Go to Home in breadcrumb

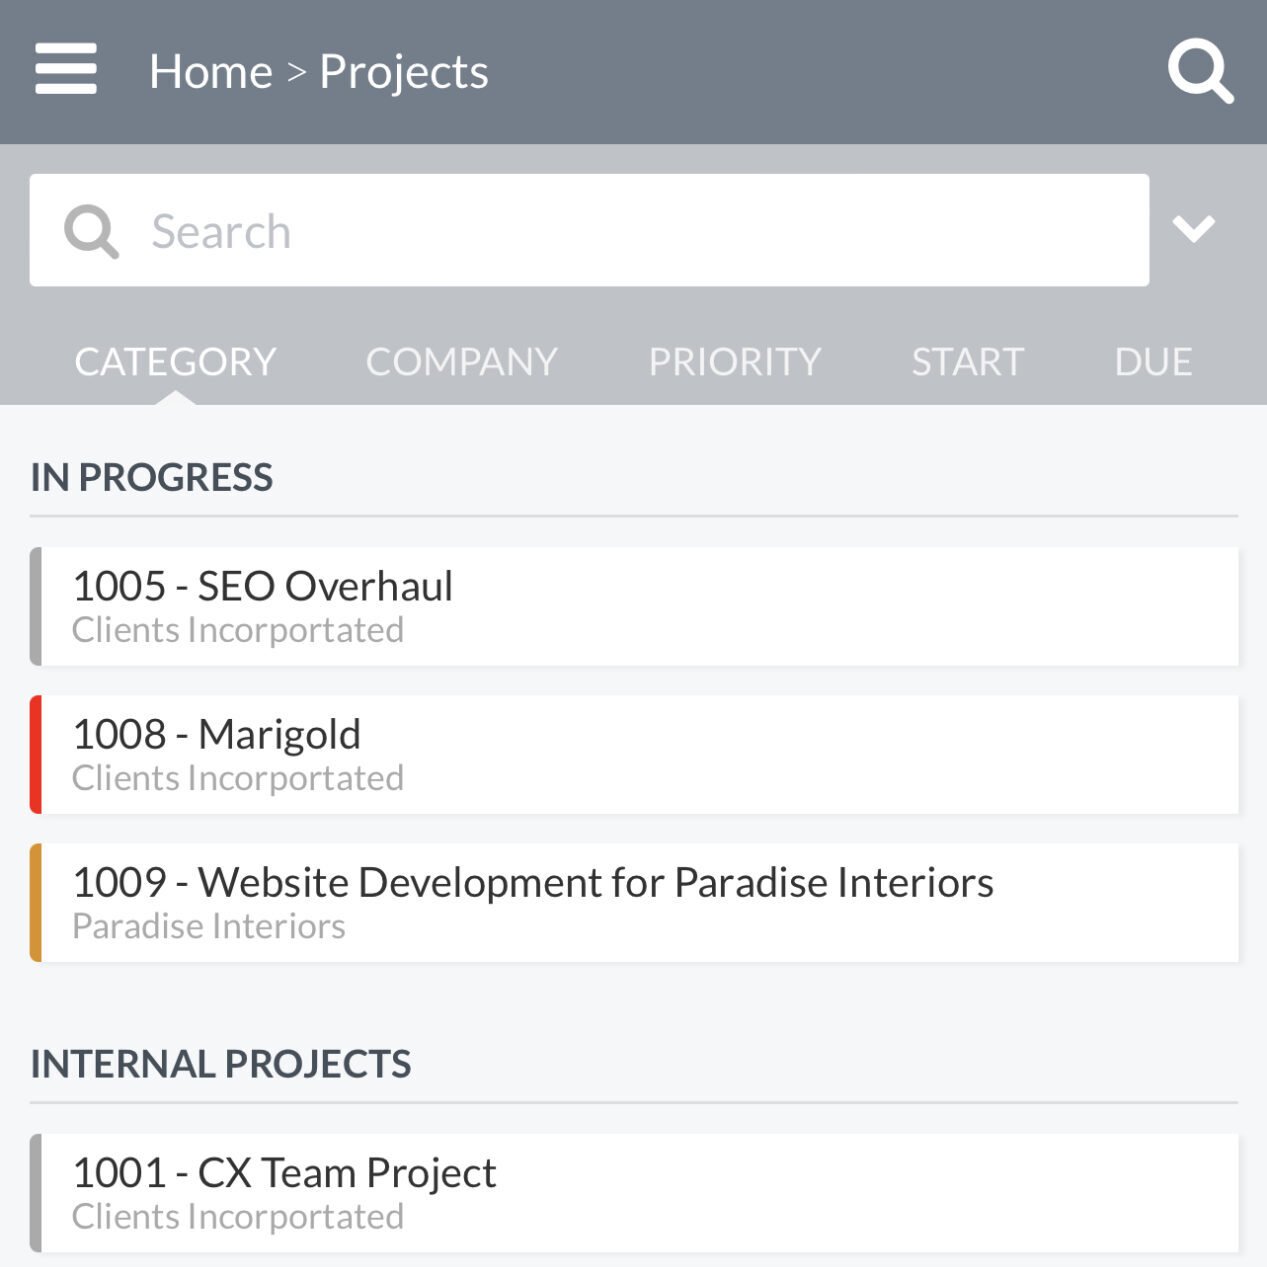click(210, 72)
